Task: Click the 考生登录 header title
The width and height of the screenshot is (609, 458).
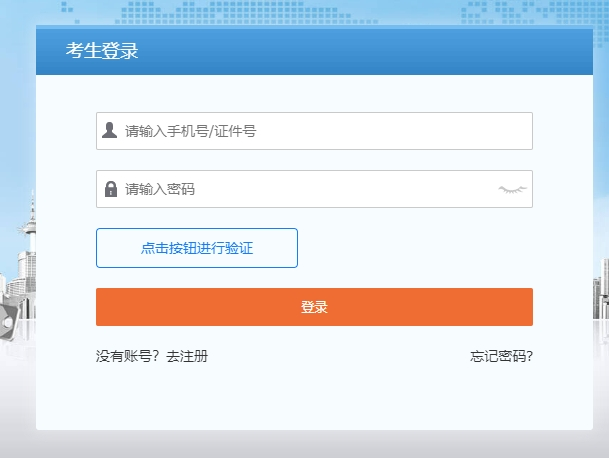Action: coord(102,51)
